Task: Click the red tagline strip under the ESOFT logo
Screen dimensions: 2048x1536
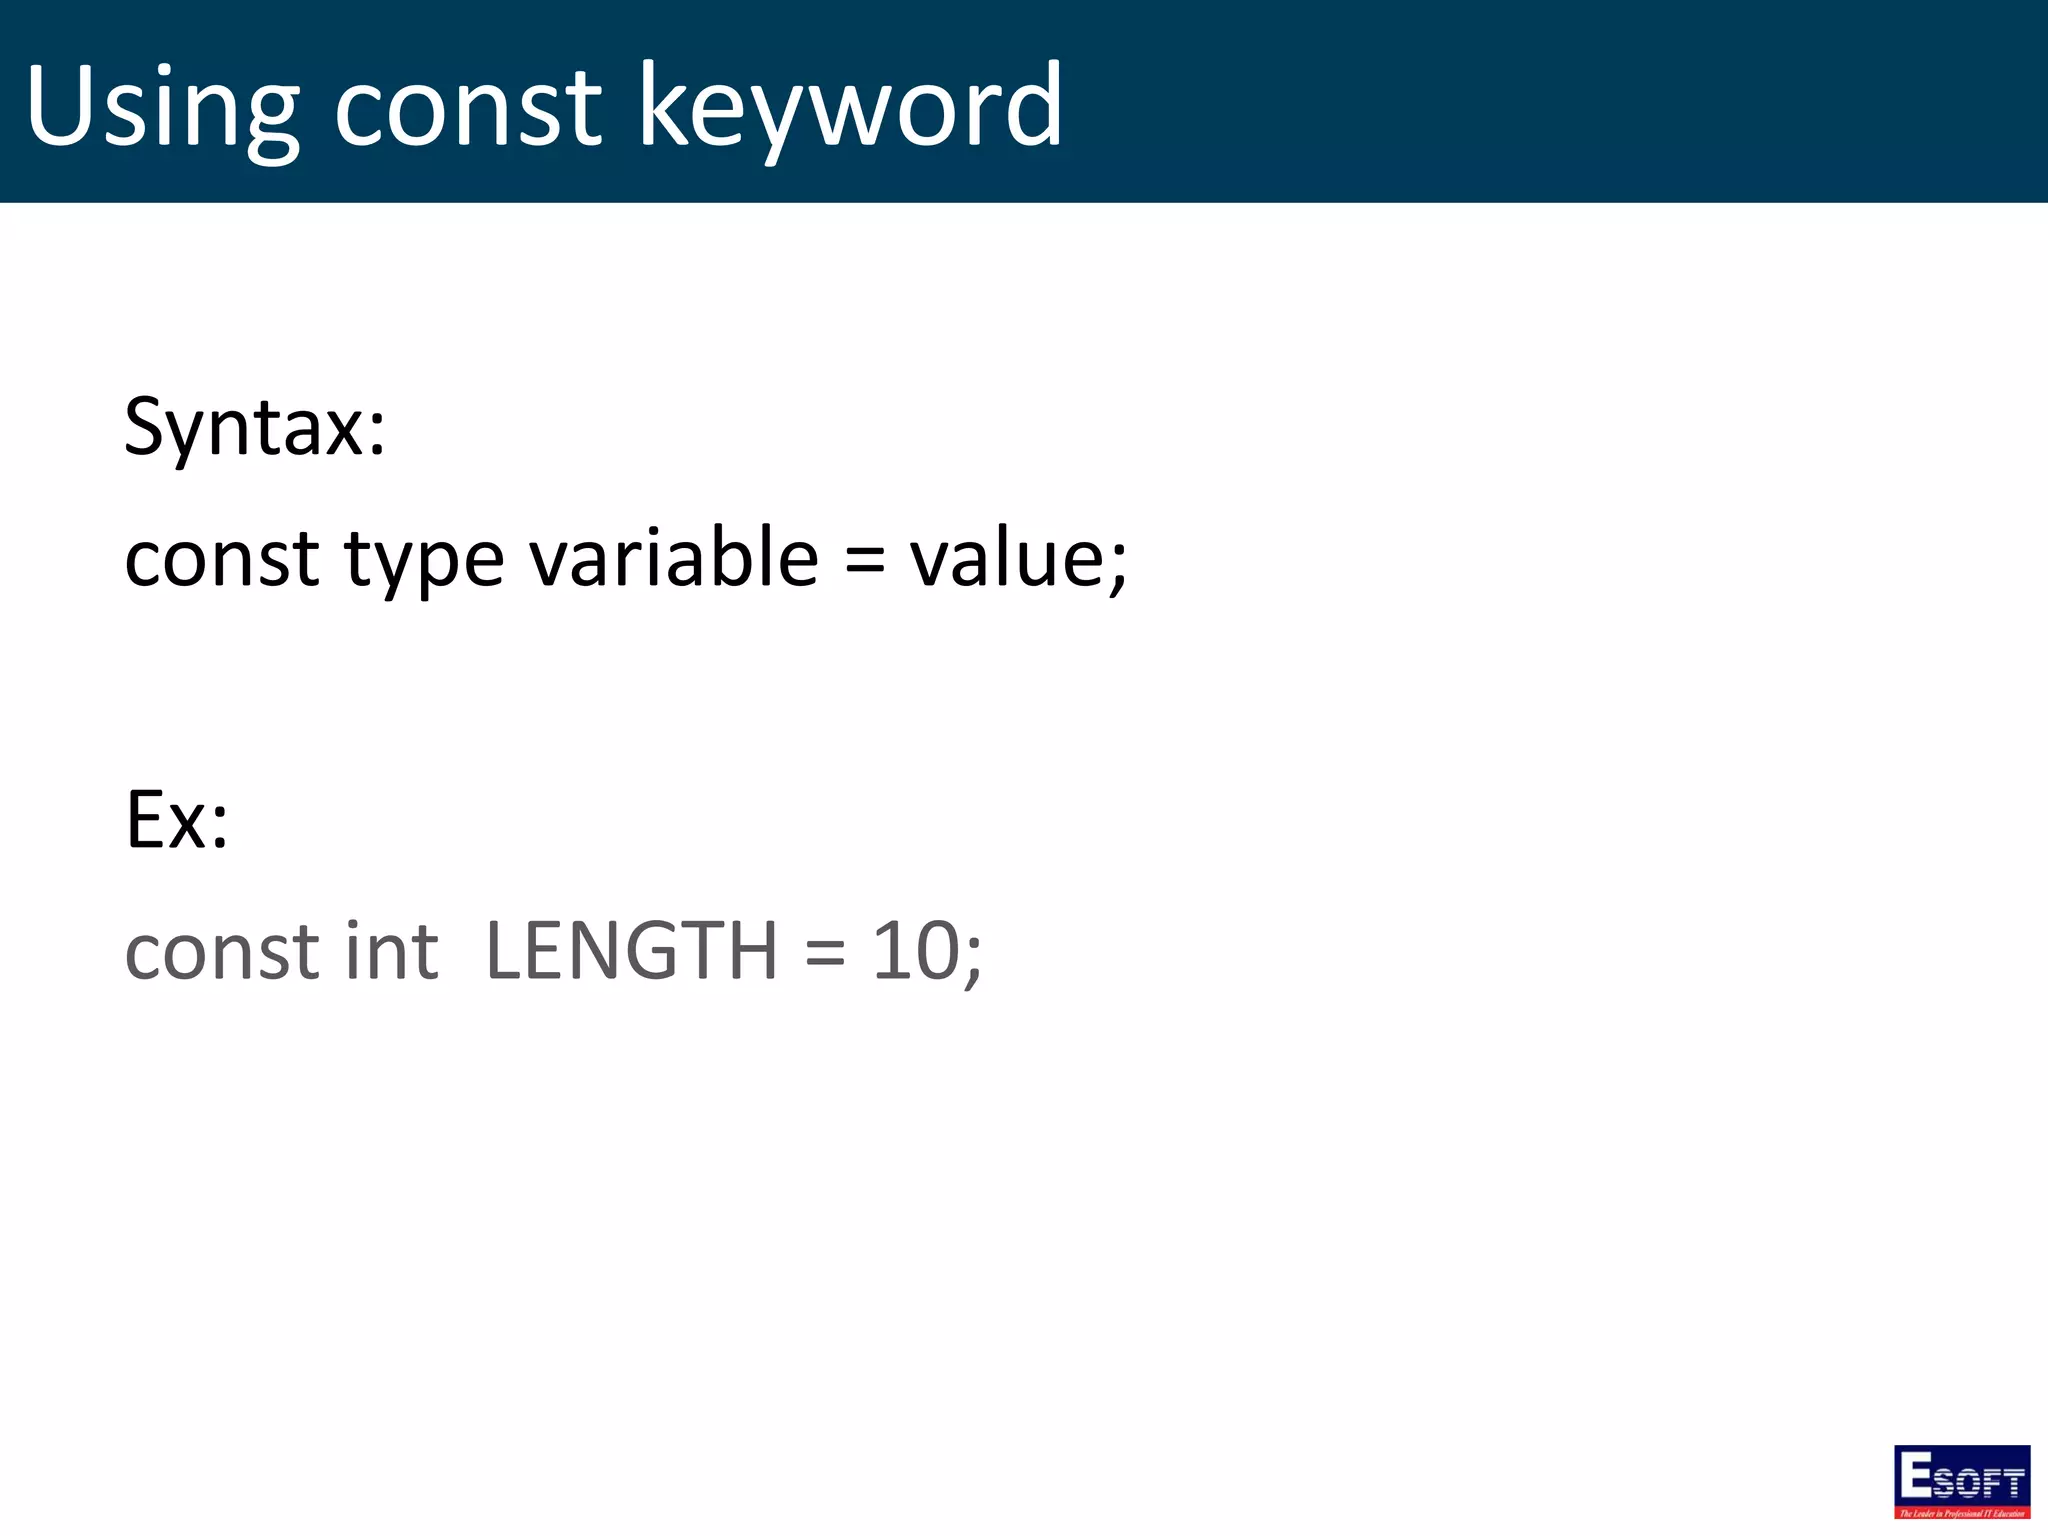Action: 1961,1513
